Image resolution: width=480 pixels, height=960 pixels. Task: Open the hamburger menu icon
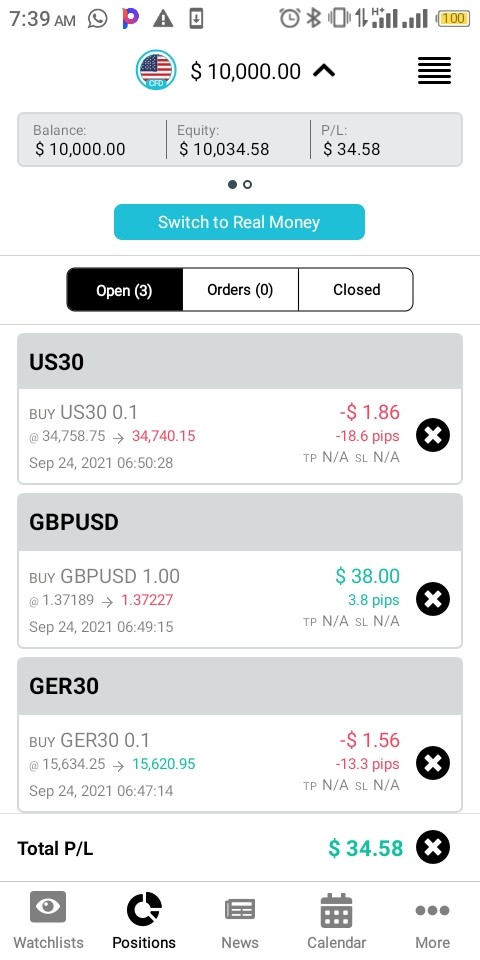[x=434, y=70]
